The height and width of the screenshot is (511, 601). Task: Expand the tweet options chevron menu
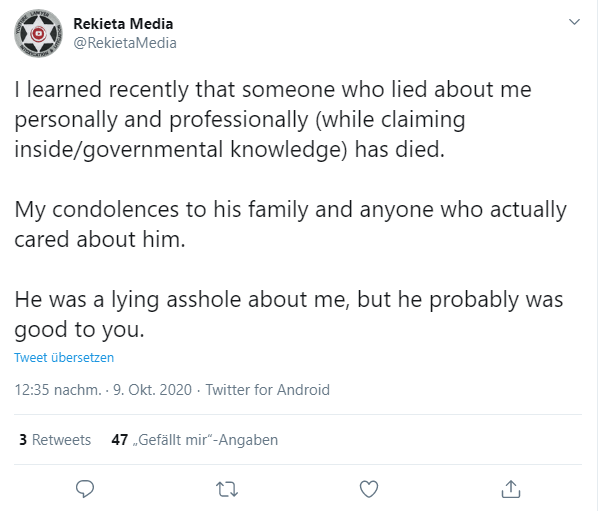574,22
